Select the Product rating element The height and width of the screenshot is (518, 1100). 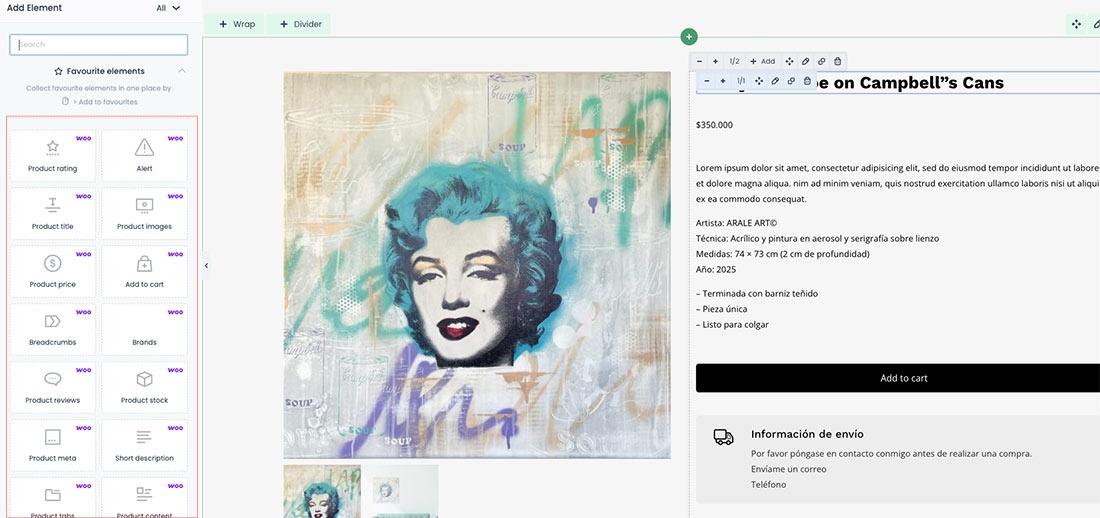[x=53, y=155]
